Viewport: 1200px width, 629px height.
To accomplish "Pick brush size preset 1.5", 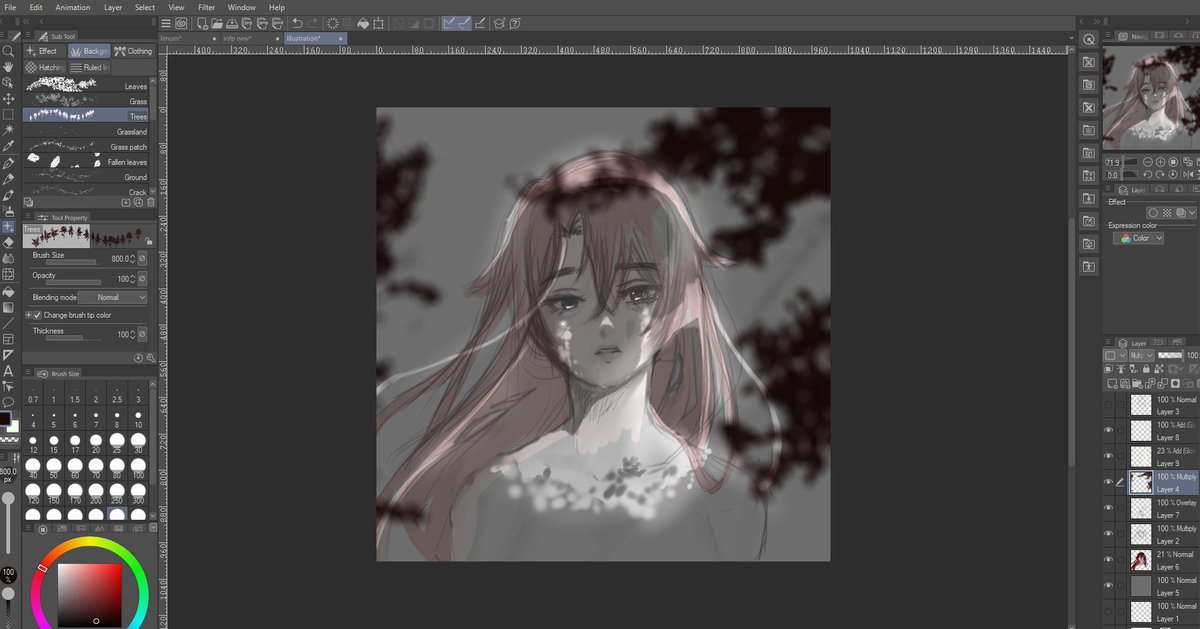I will point(75,393).
